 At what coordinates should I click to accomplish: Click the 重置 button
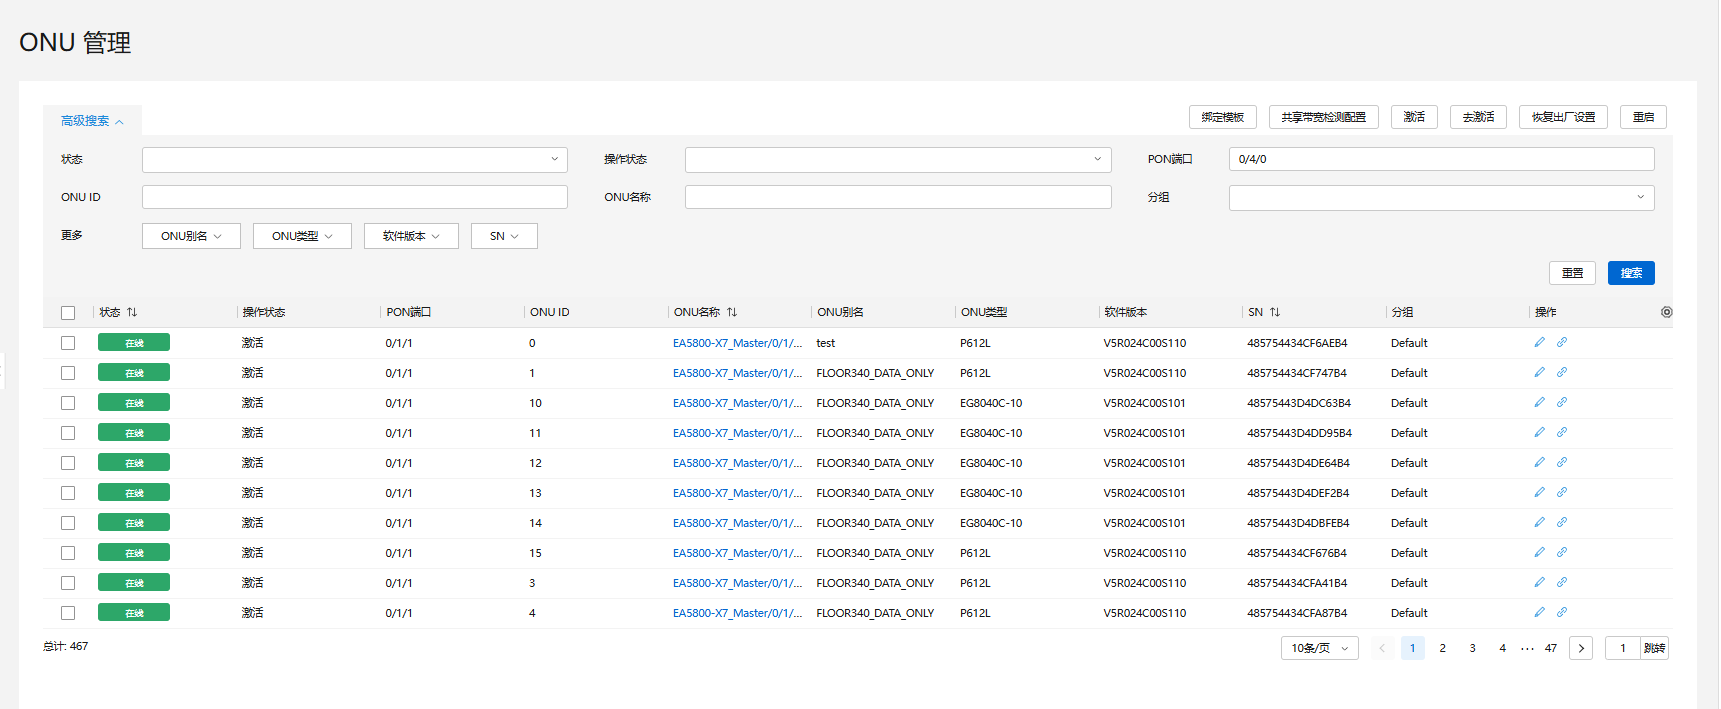(1572, 273)
